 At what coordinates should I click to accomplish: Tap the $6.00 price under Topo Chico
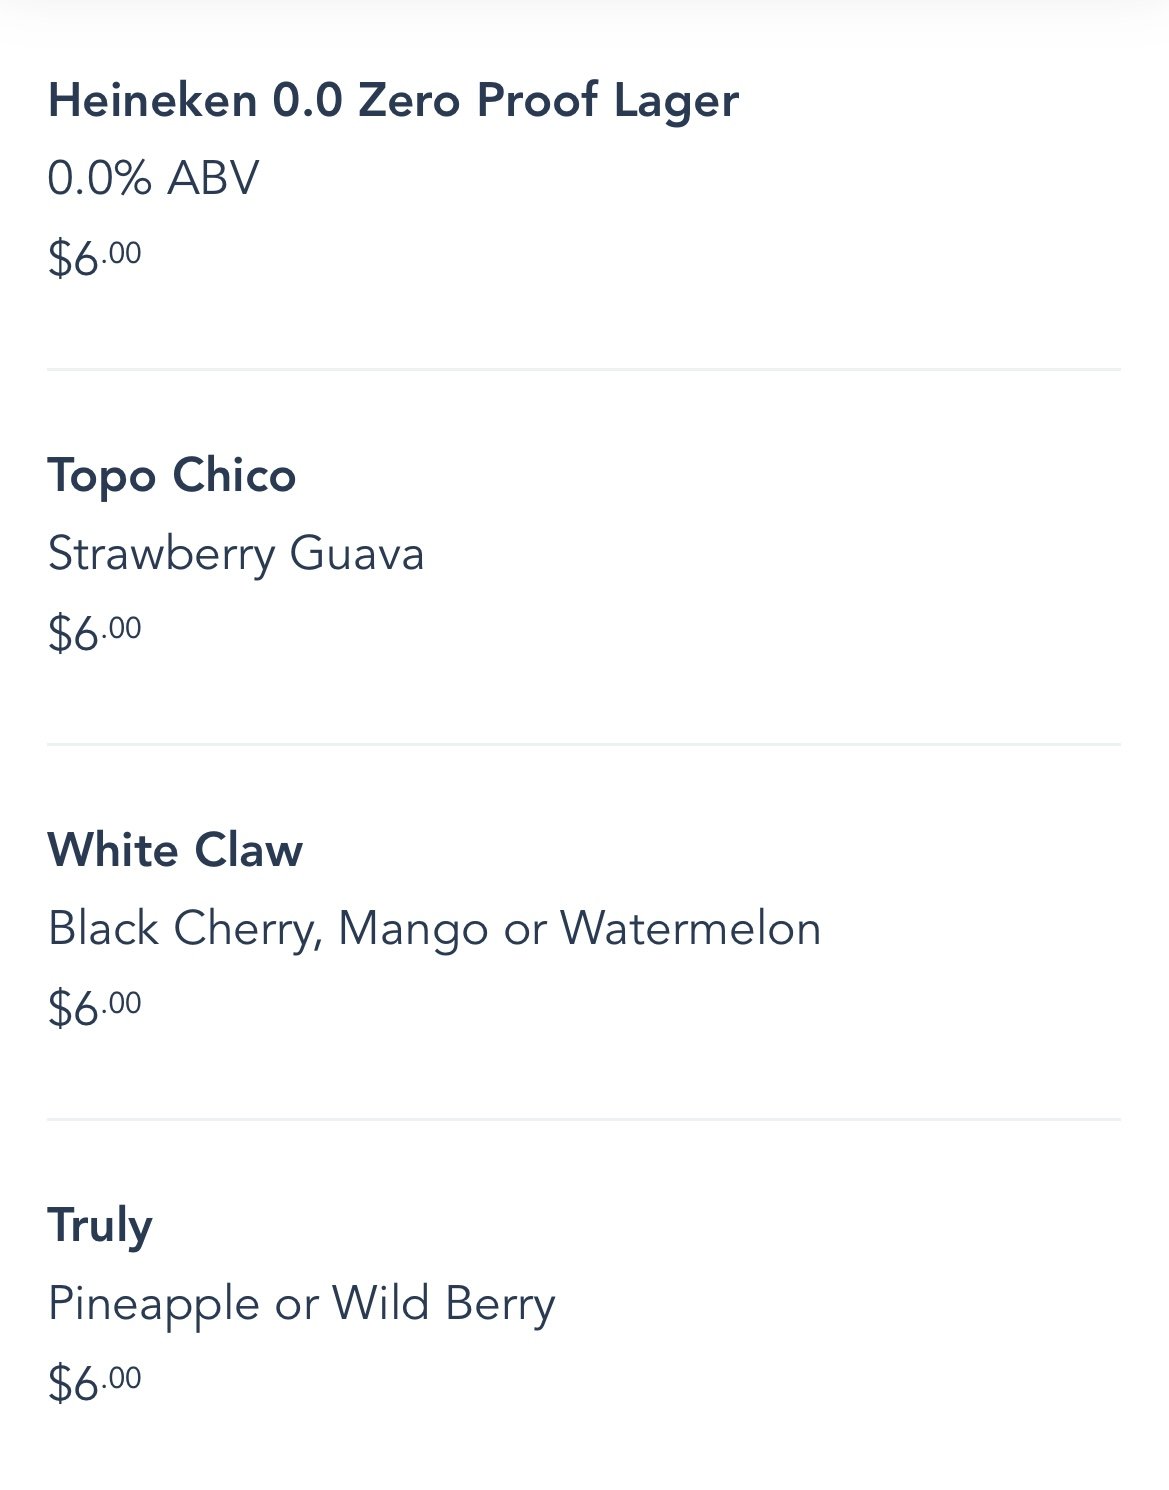(x=94, y=633)
